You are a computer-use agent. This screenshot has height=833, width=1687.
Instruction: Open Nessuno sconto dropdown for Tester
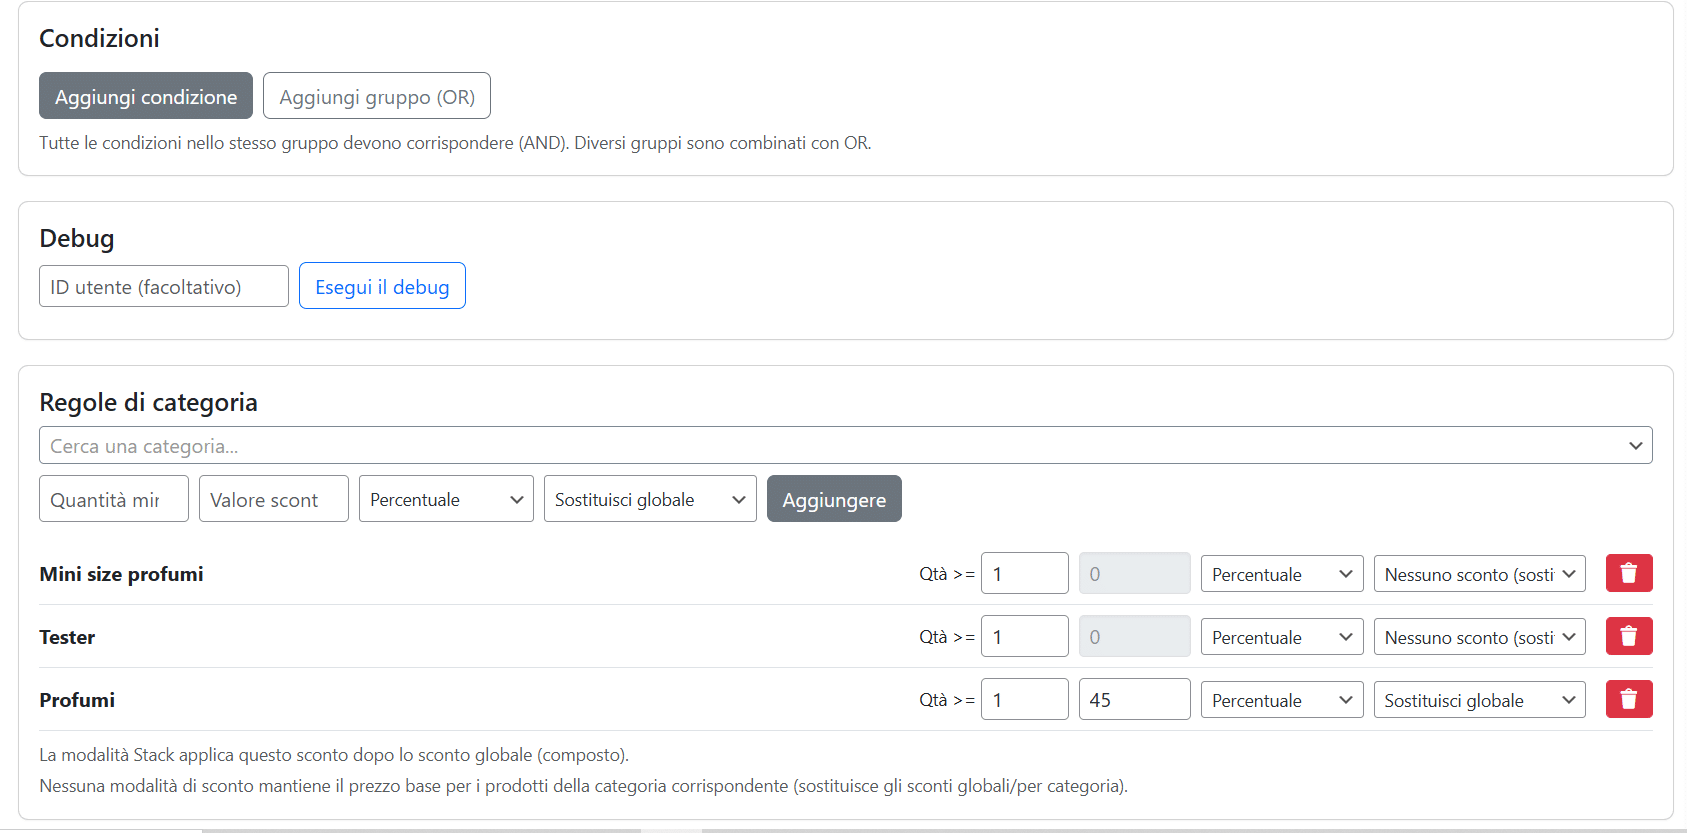coord(1479,637)
